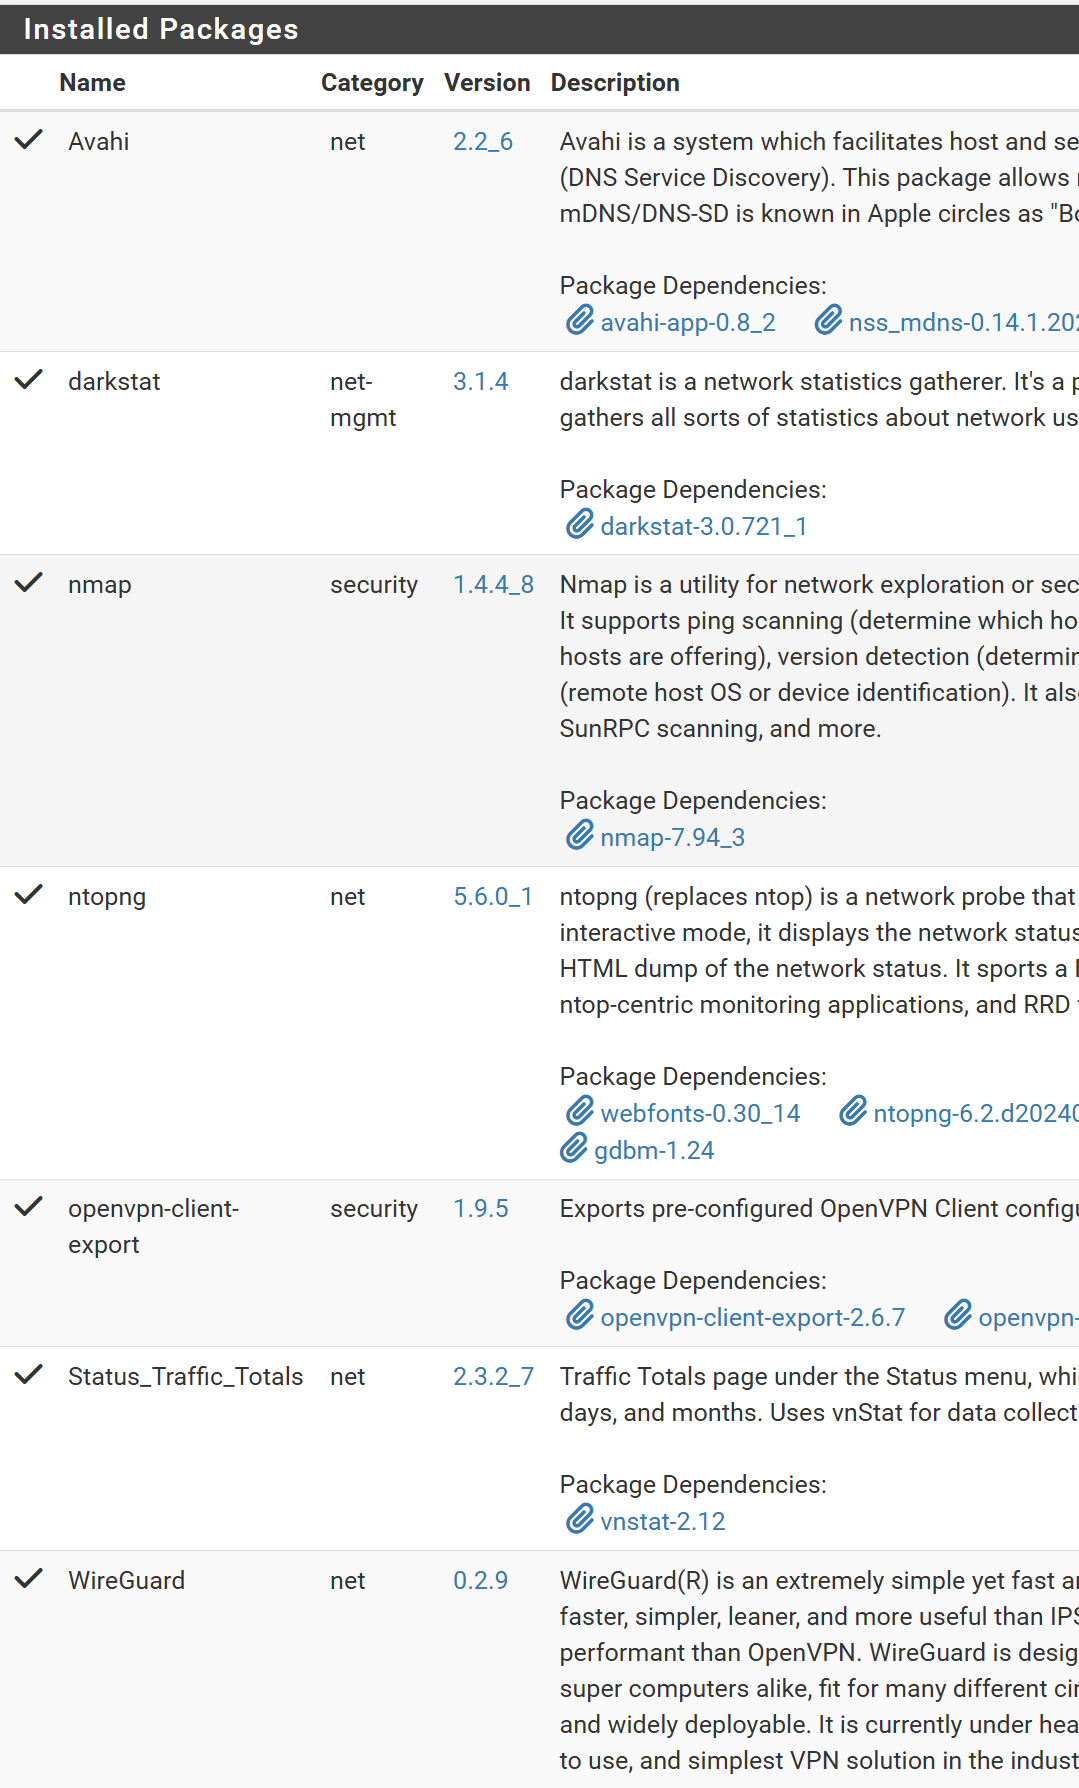This screenshot has height=1788, width=1079.
Task: Click paperclip icon next to darkstat-3.0.721_1
Action: [x=580, y=525]
